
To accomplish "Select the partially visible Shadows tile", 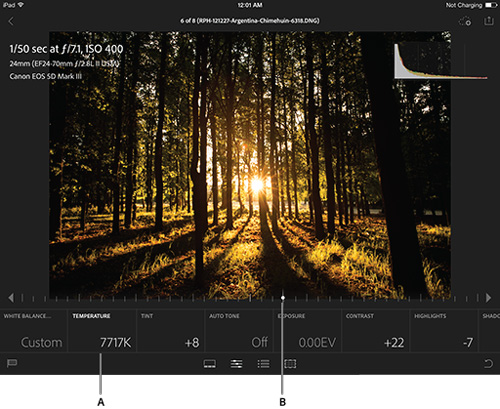I will click(x=489, y=330).
